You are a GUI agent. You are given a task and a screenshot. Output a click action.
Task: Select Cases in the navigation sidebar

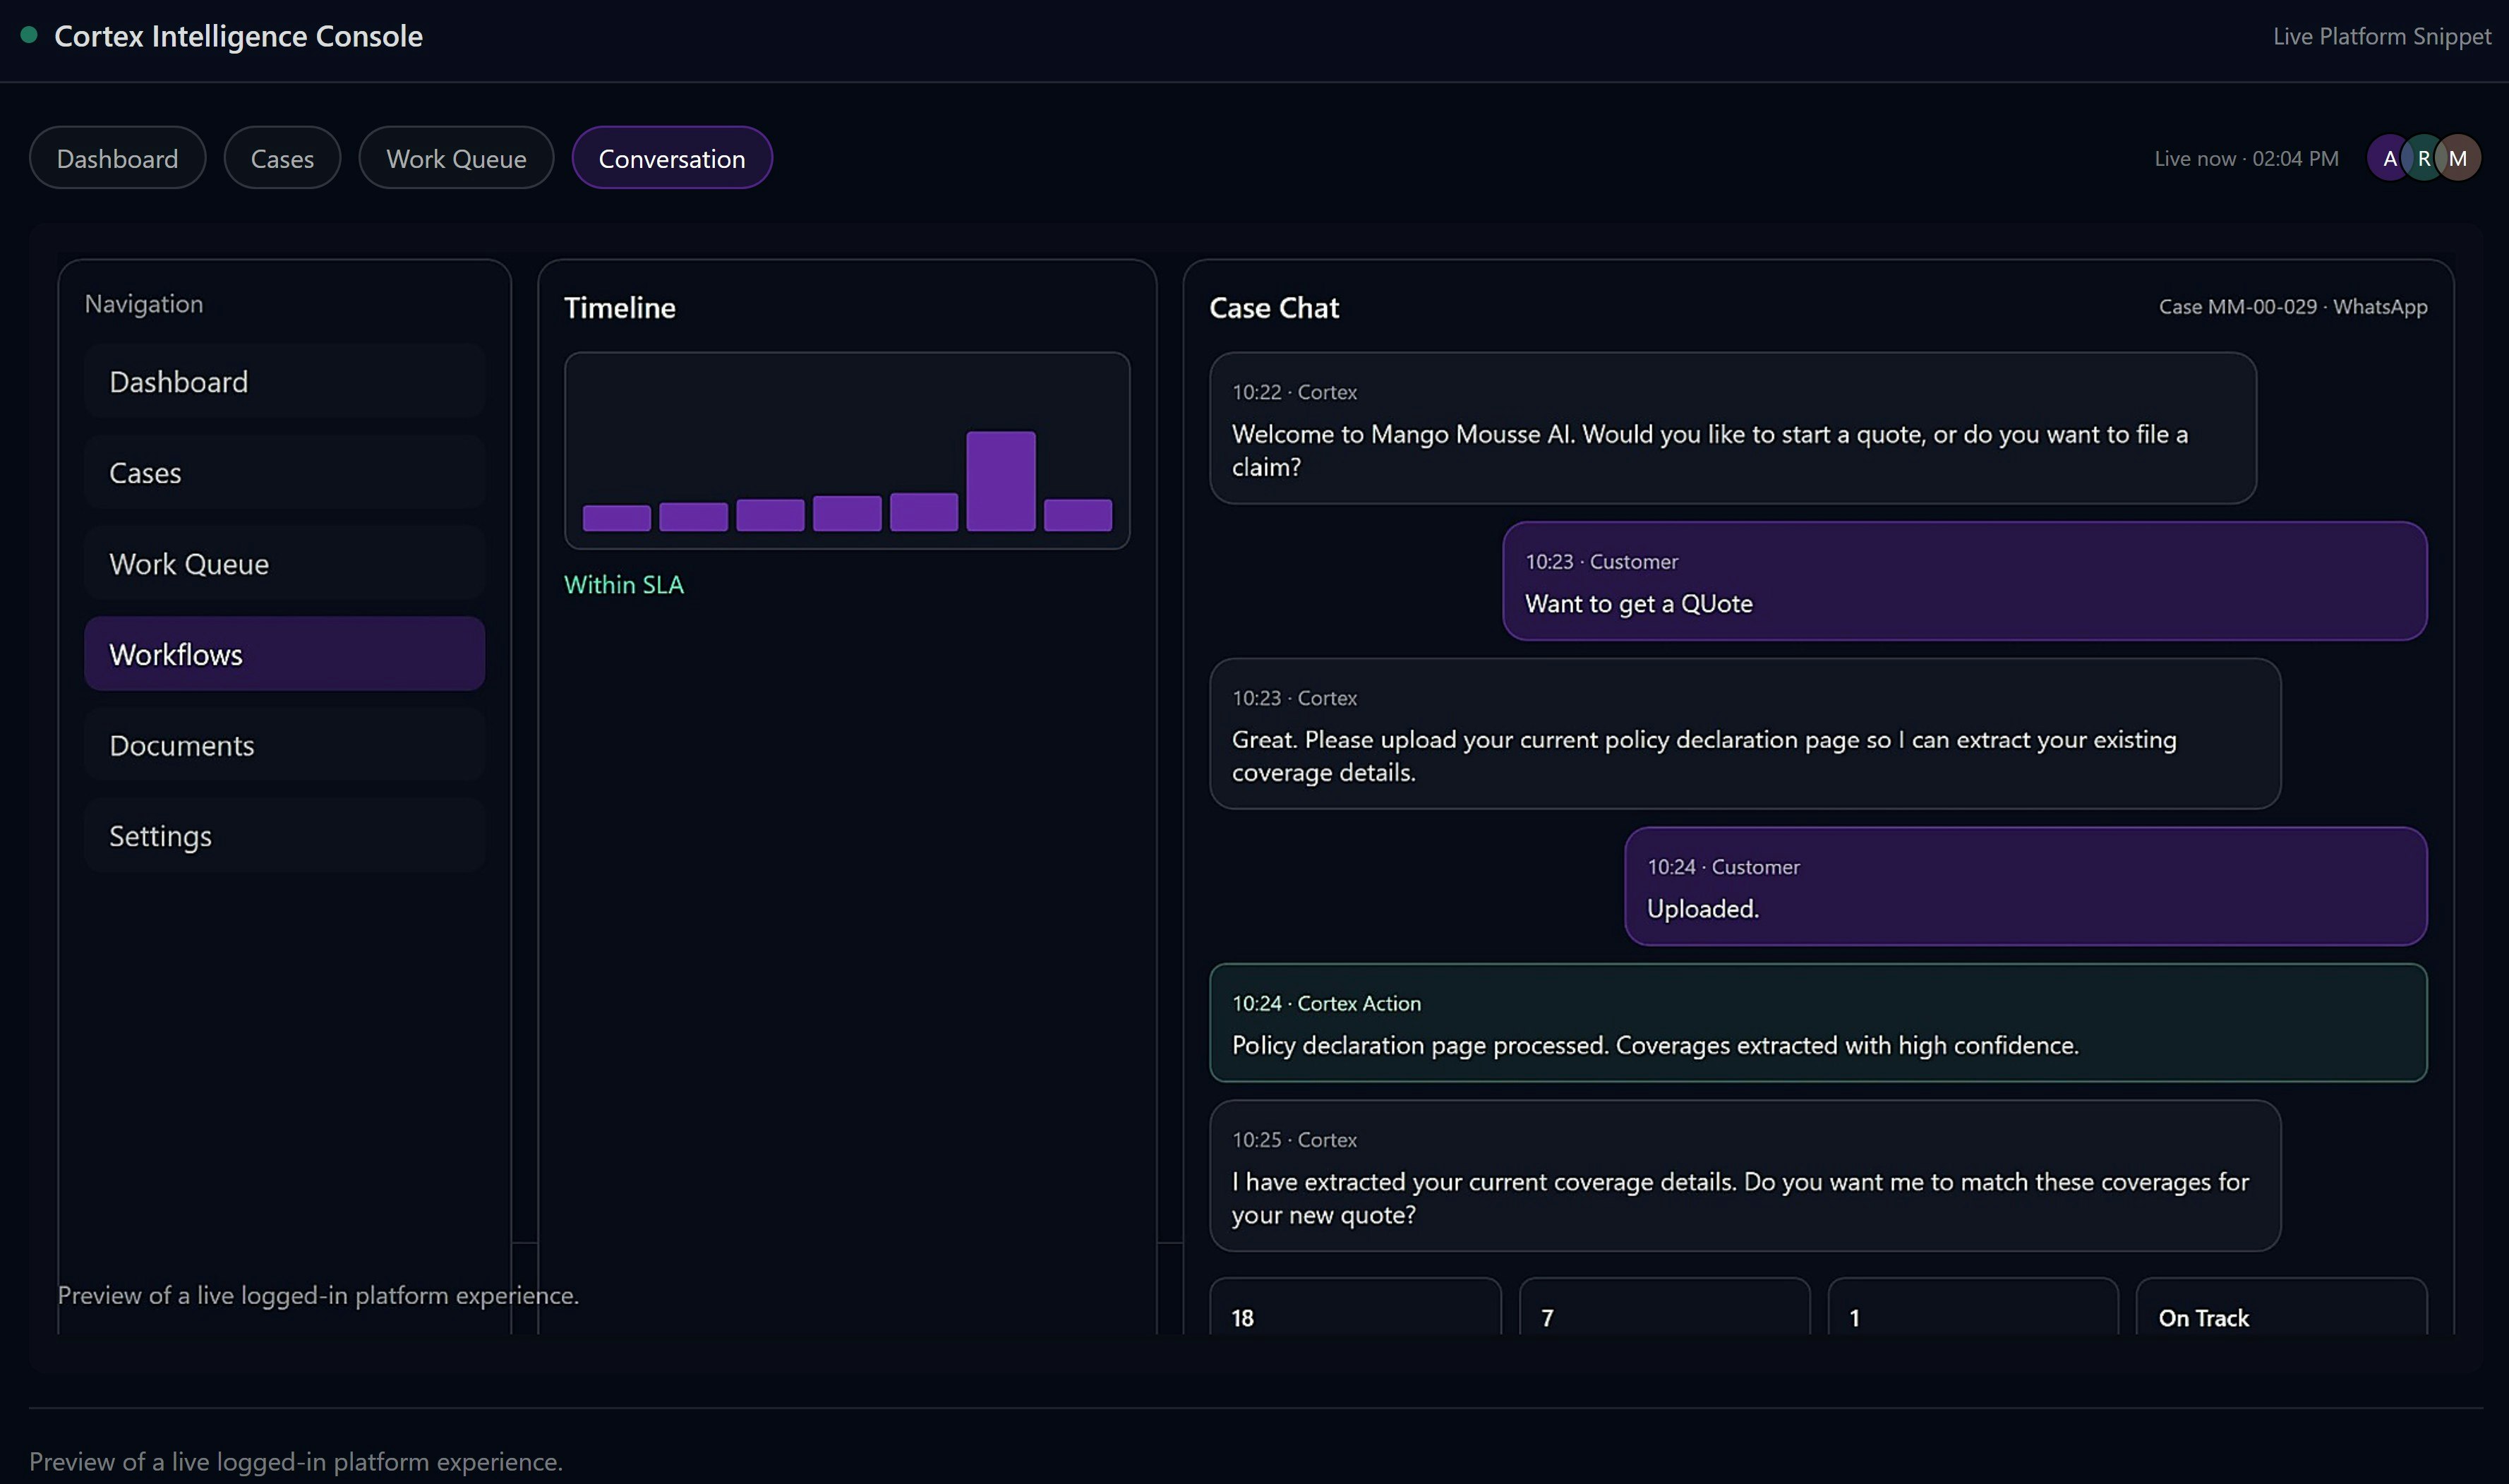(284, 472)
